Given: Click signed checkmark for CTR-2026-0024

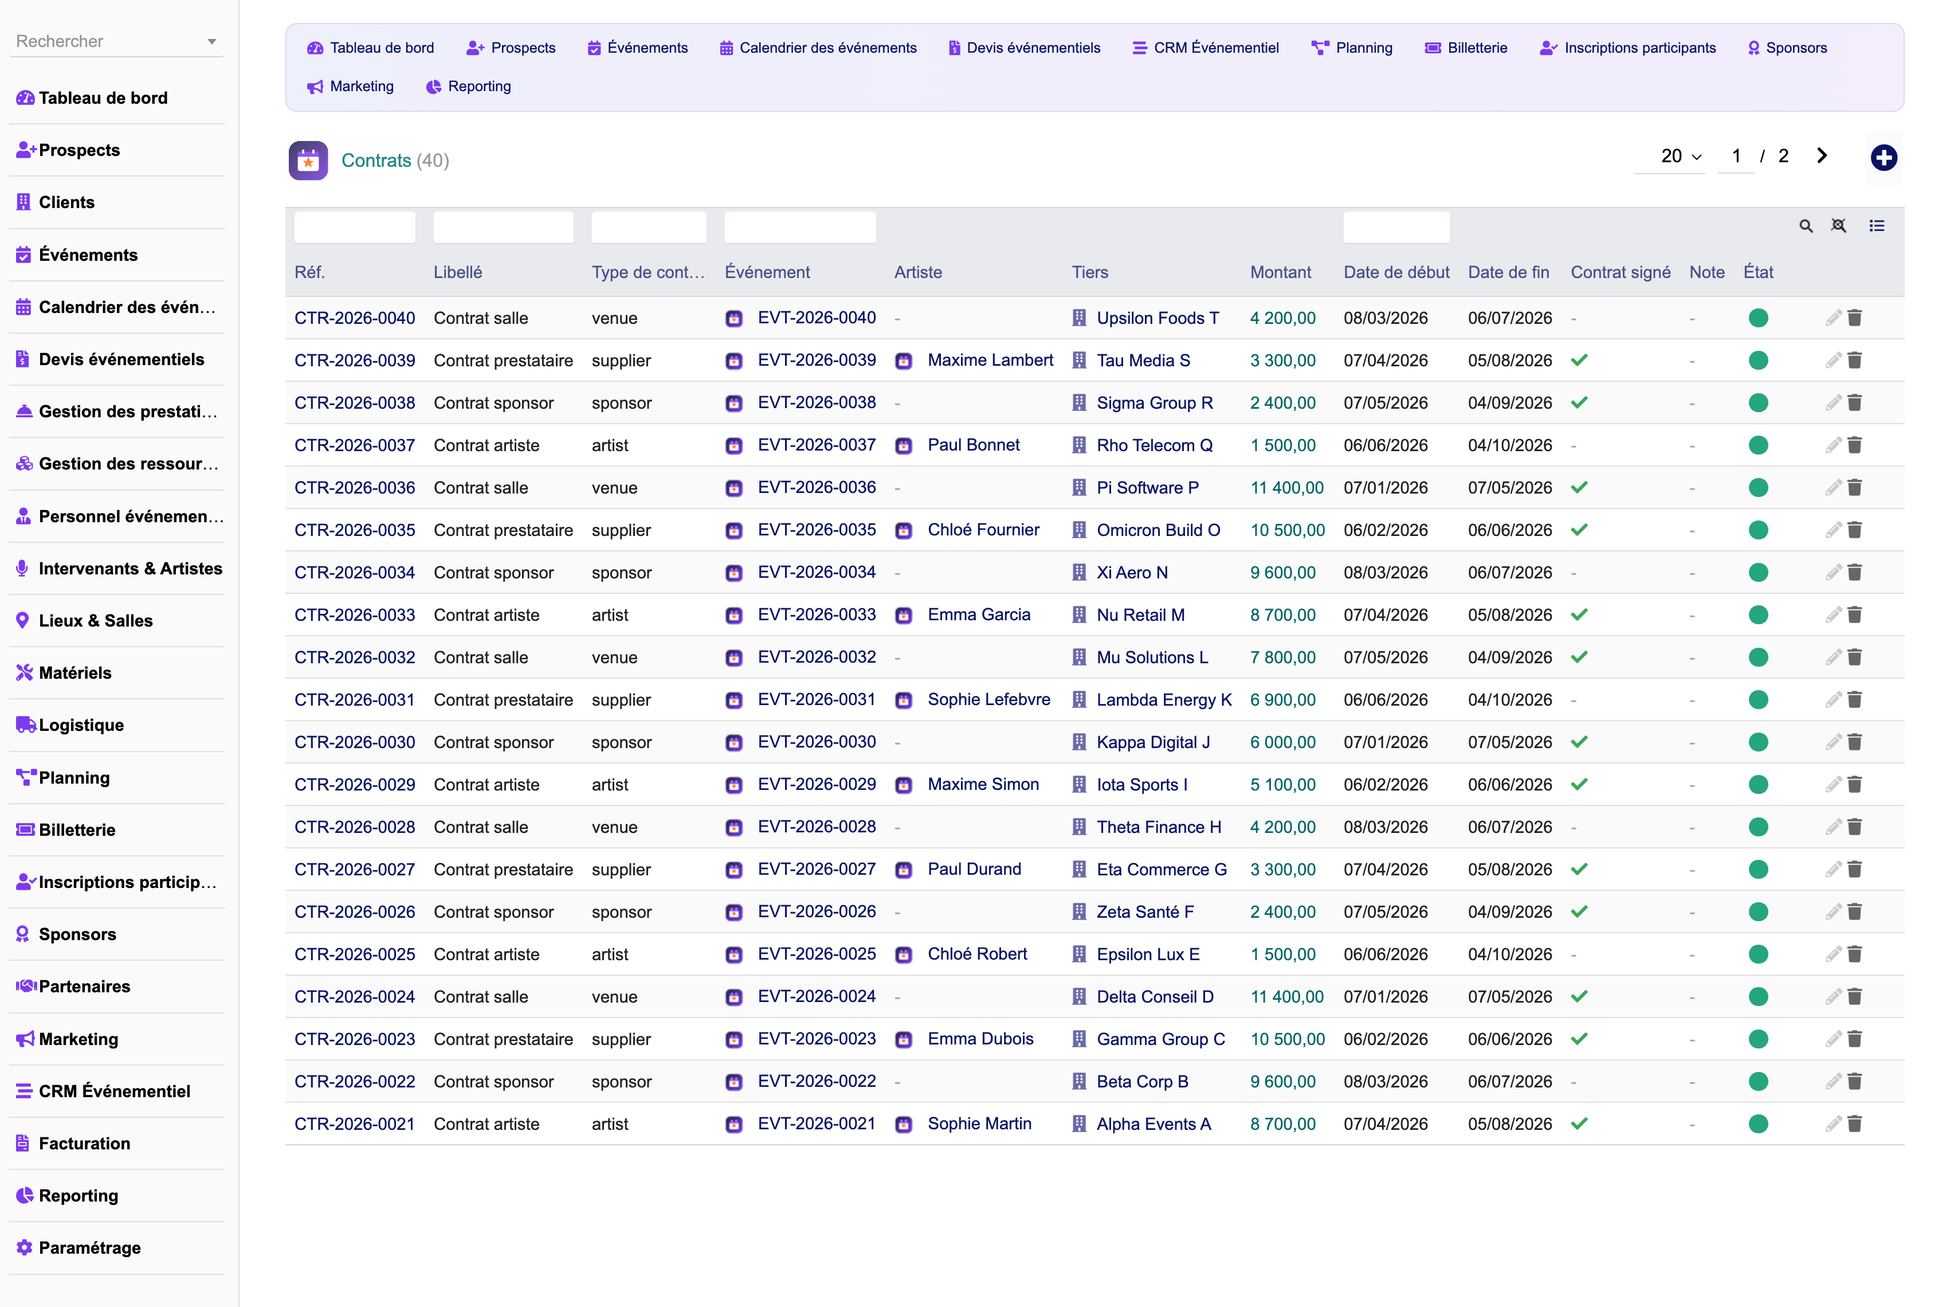Looking at the screenshot, I should coord(1579,997).
